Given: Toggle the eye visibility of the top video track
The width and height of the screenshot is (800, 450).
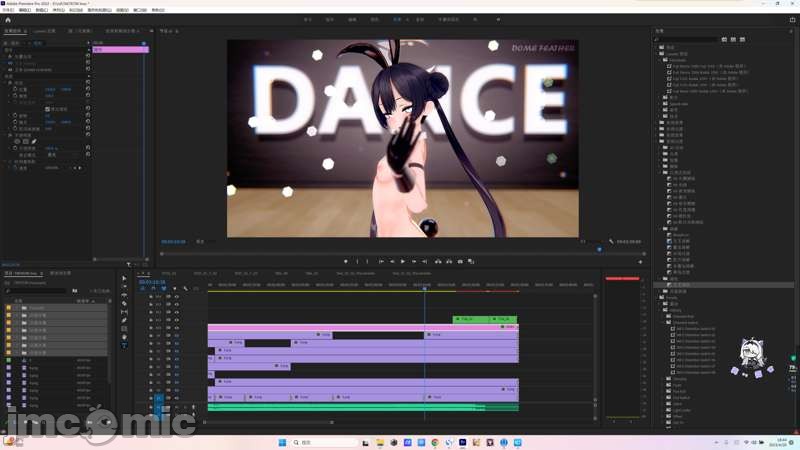Looking at the screenshot, I should [177, 297].
